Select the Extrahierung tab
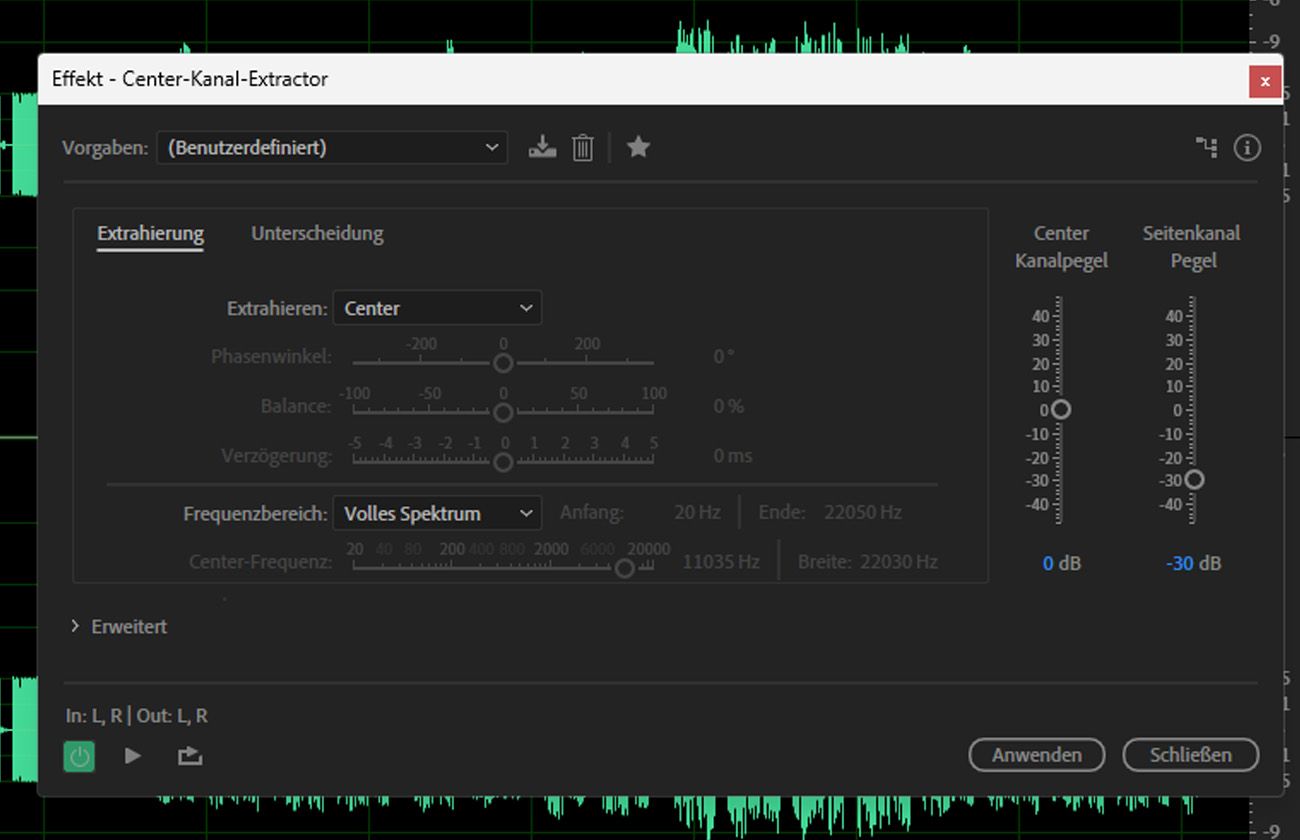 tap(150, 233)
